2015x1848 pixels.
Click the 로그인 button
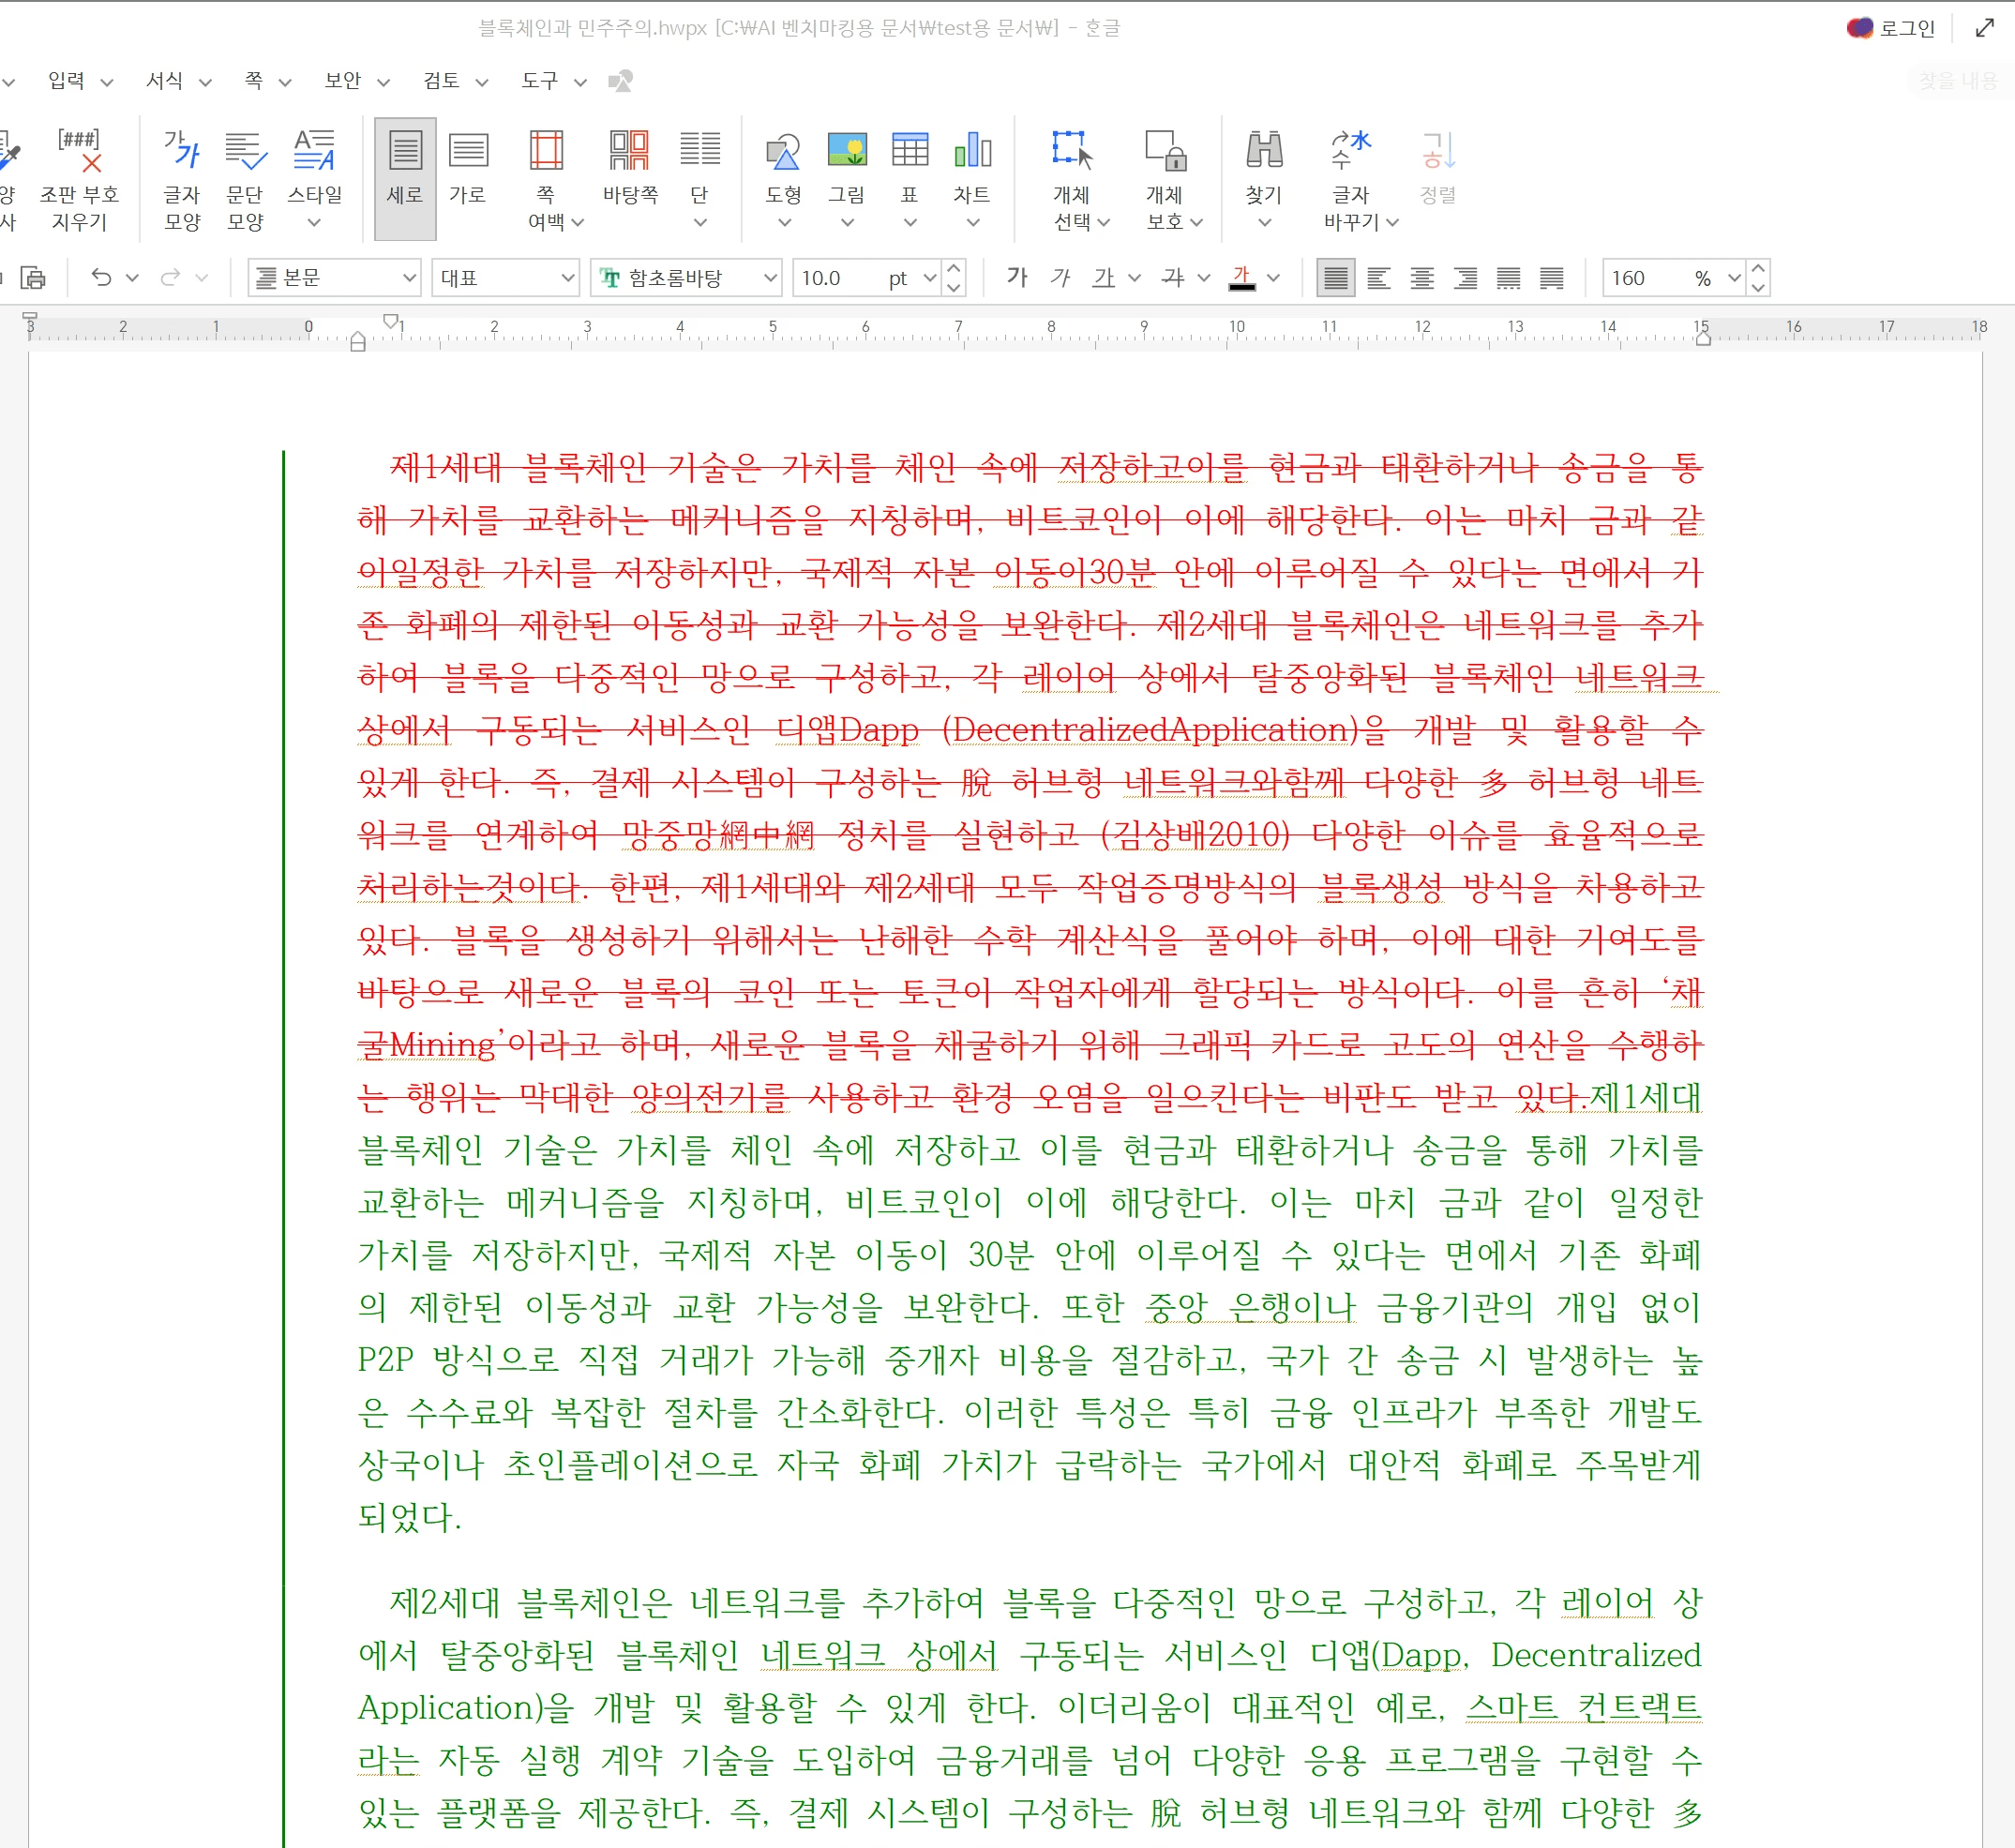[x=1905, y=28]
